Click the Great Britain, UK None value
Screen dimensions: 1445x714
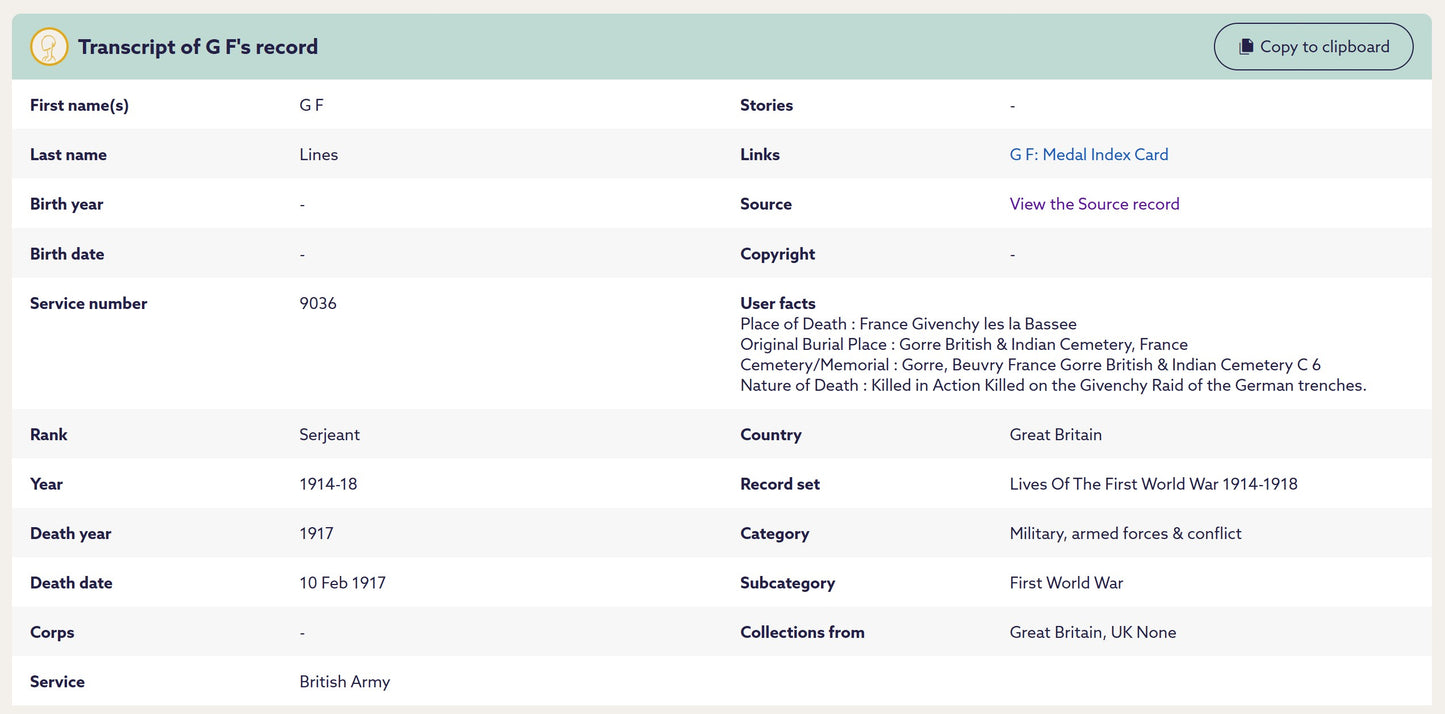[1093, 633]
